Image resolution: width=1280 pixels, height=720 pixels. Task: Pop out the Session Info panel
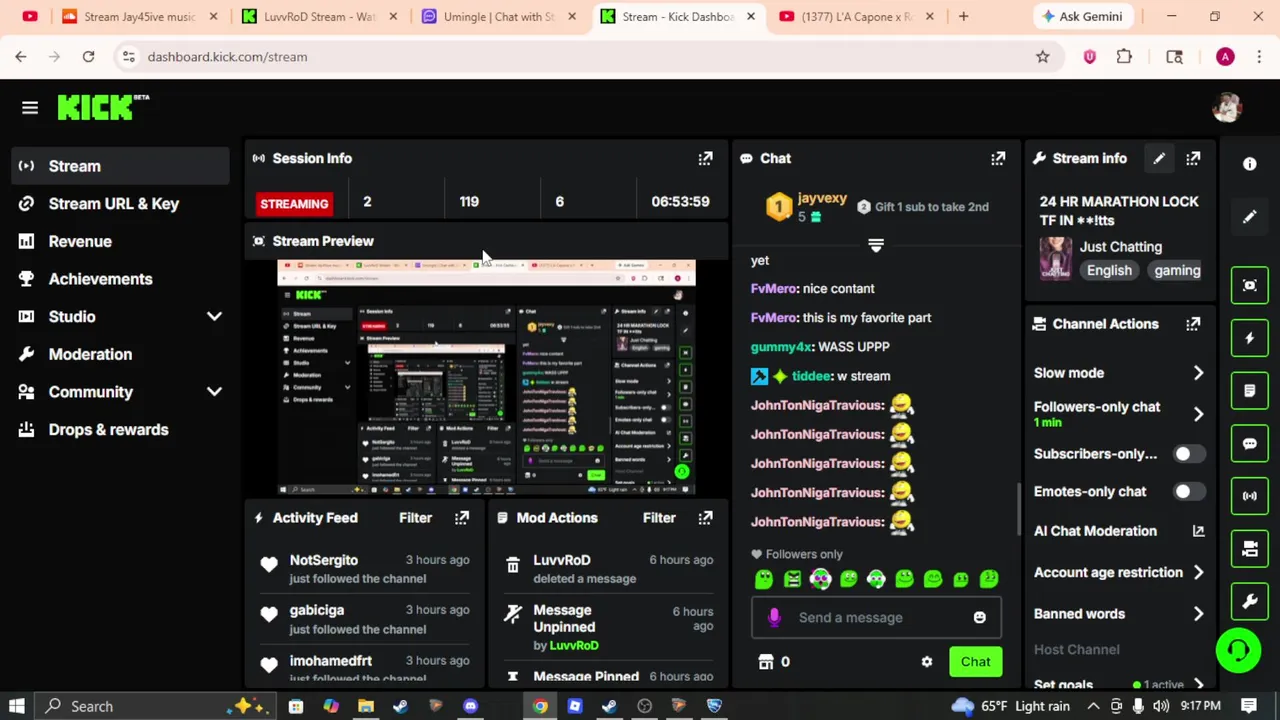(705, 158)
